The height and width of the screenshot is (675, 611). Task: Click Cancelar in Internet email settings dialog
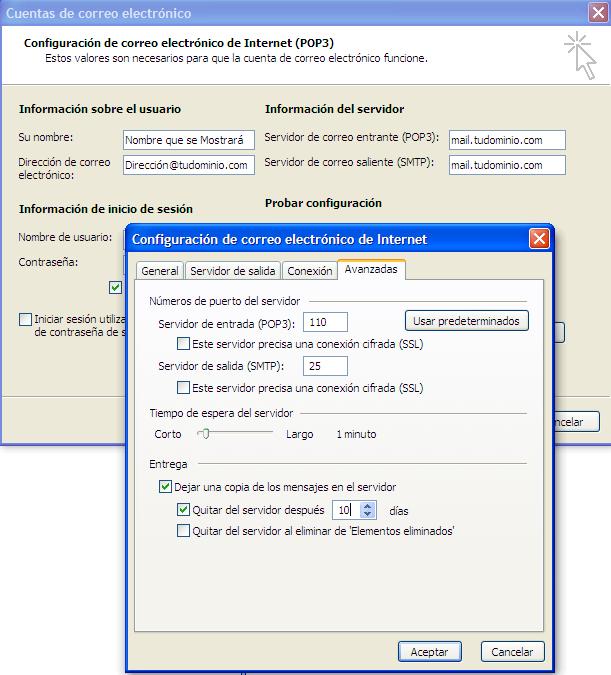click(512, 652)
